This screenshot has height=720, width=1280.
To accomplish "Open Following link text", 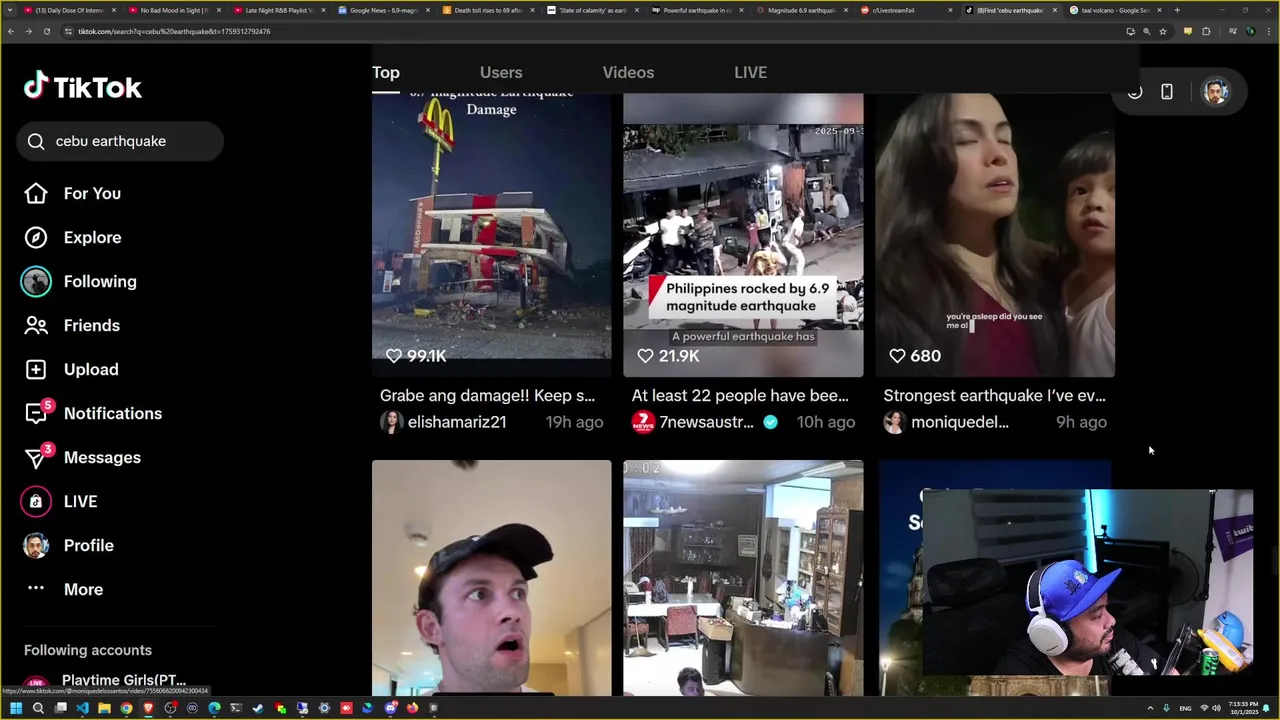I will (x=100, y=281).
